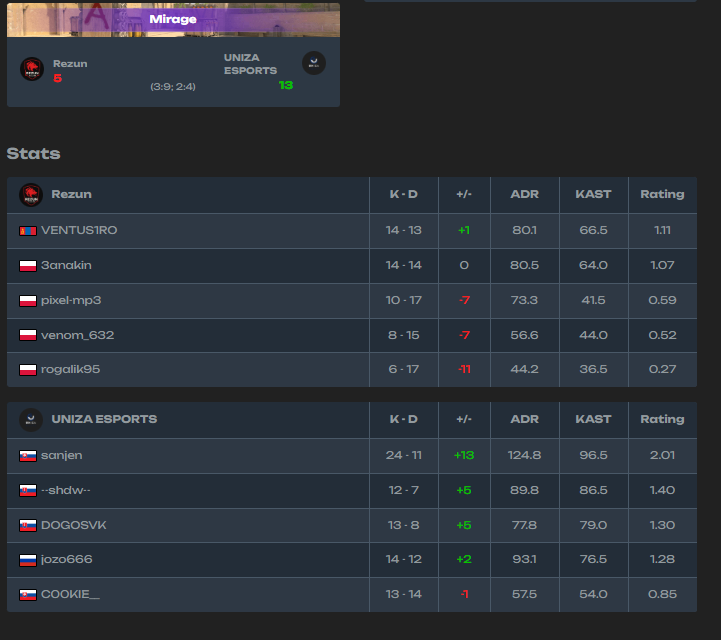Click ADR column header in UNIZA table
The width and height of the screenshot is (721, 640).
pos(524,419)
